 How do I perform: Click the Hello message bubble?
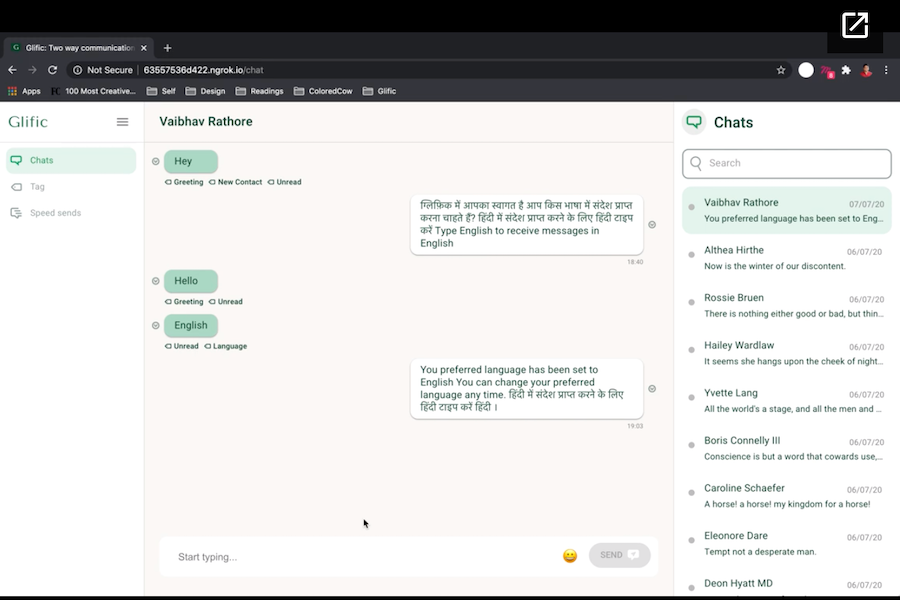pos(191,281)
